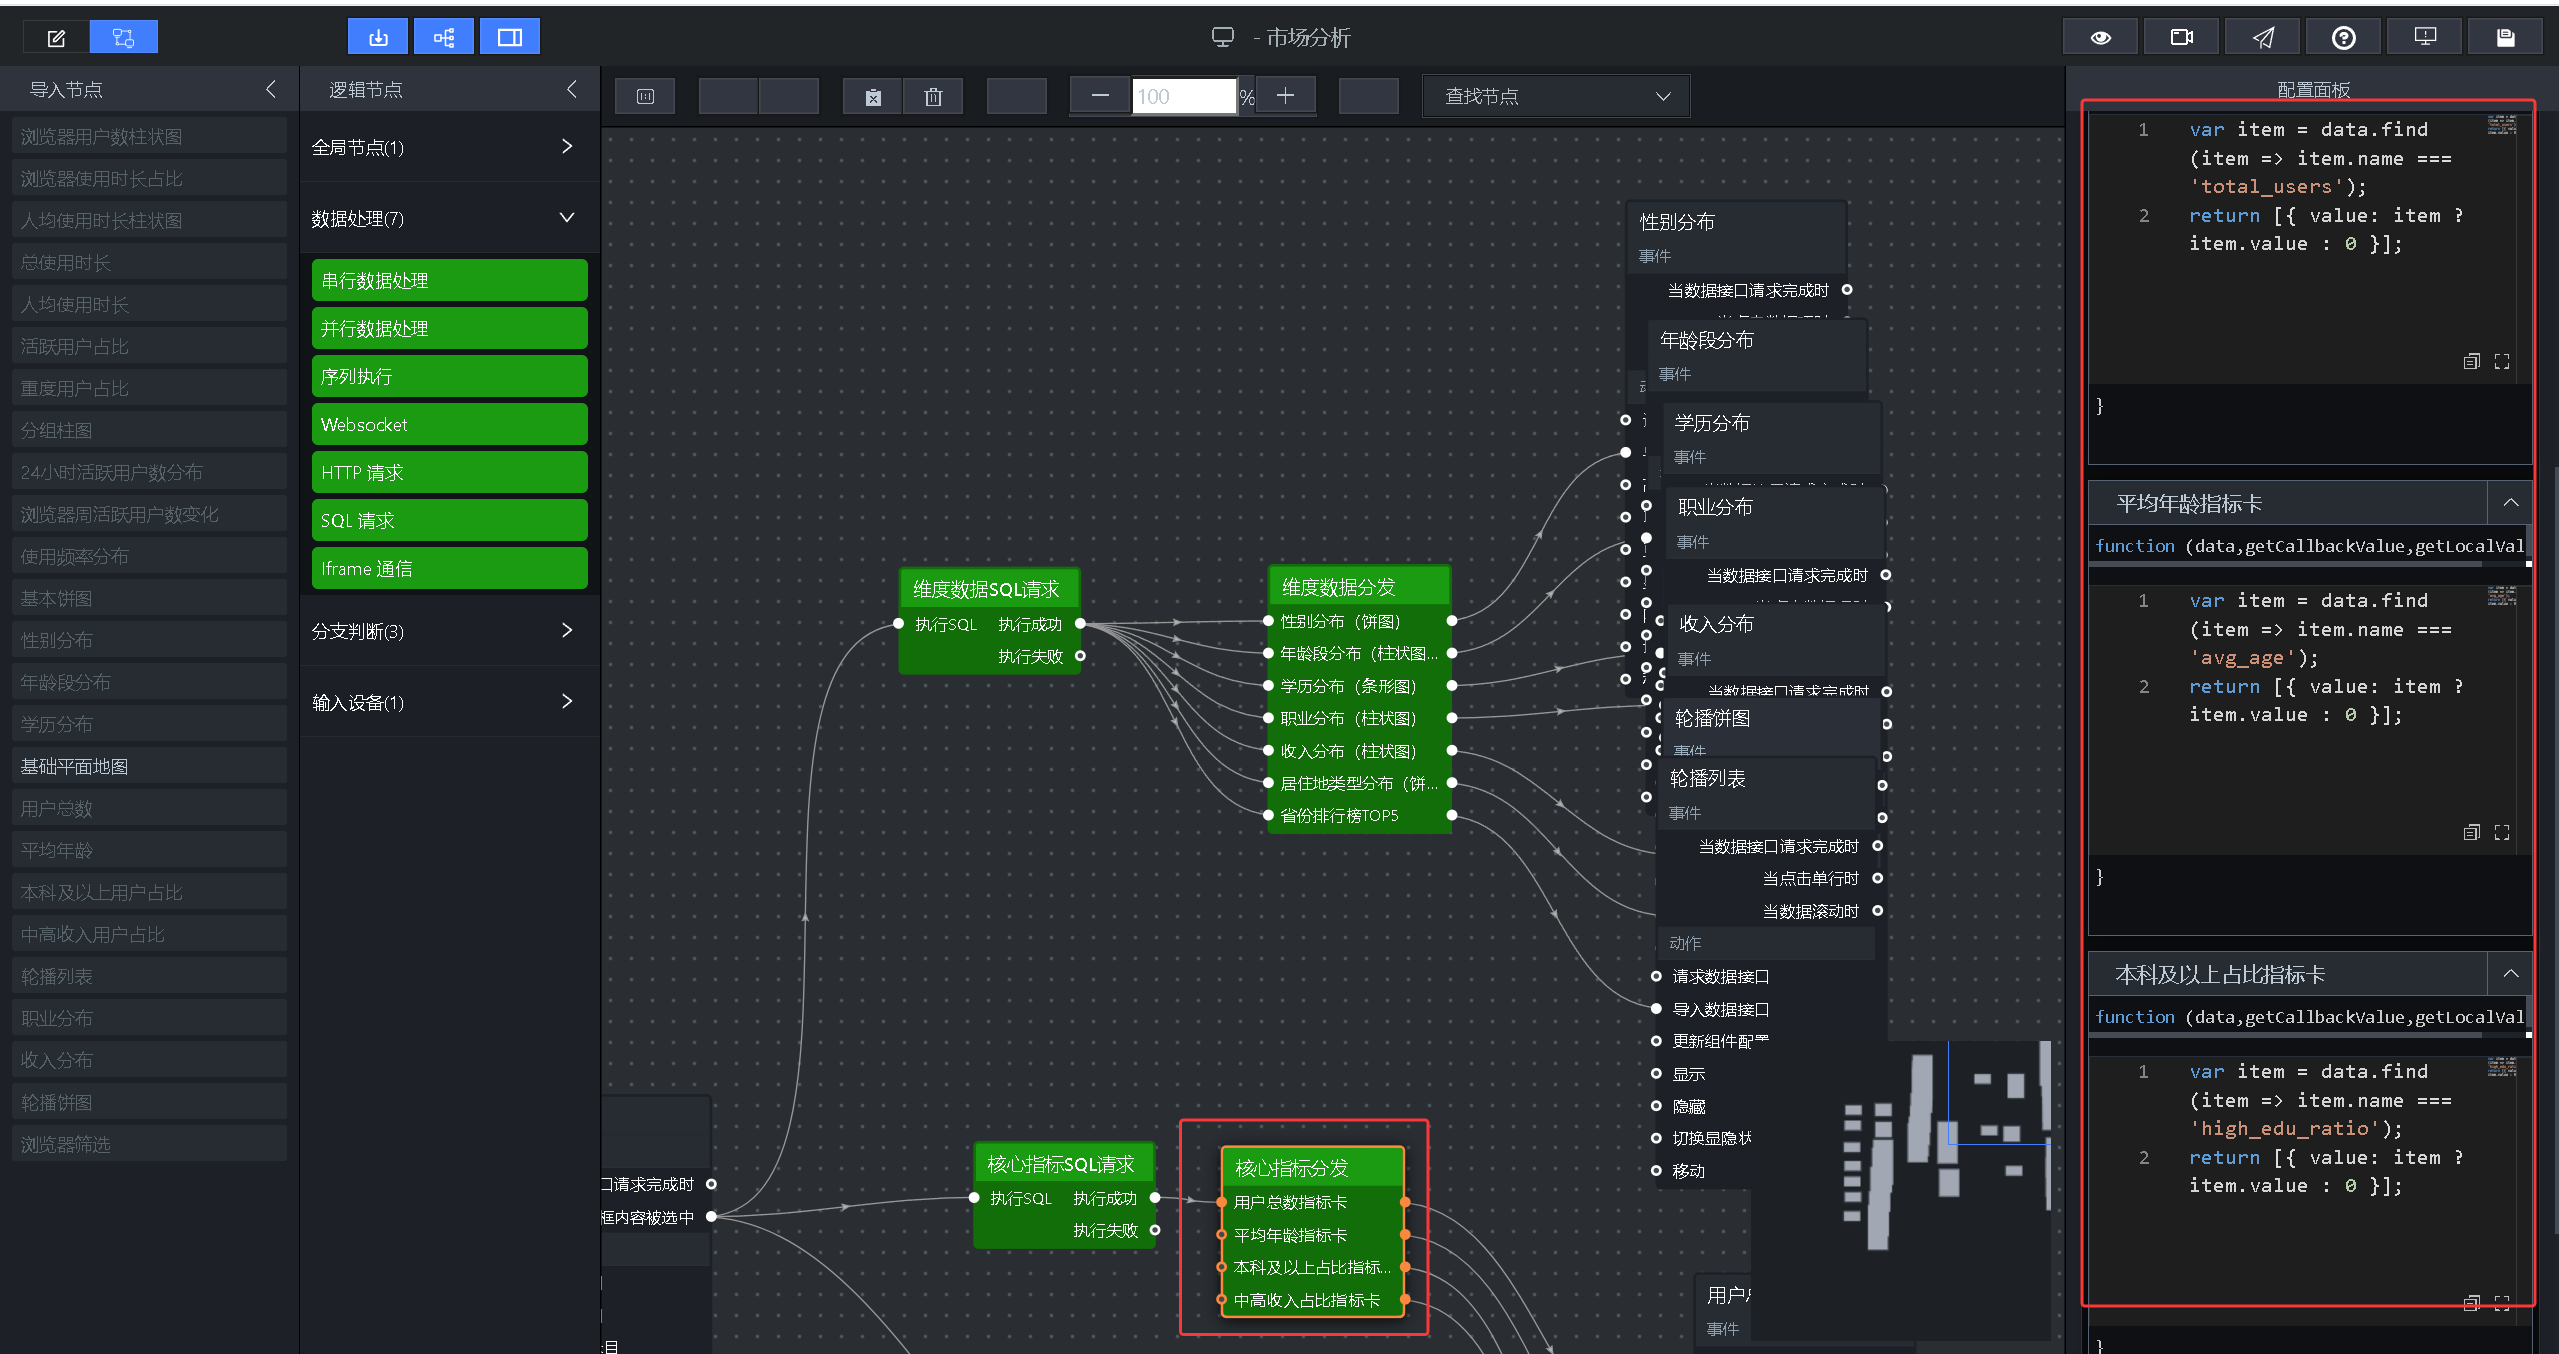
Task: Click the paper plane publish icon
Action: [2263, 37]
